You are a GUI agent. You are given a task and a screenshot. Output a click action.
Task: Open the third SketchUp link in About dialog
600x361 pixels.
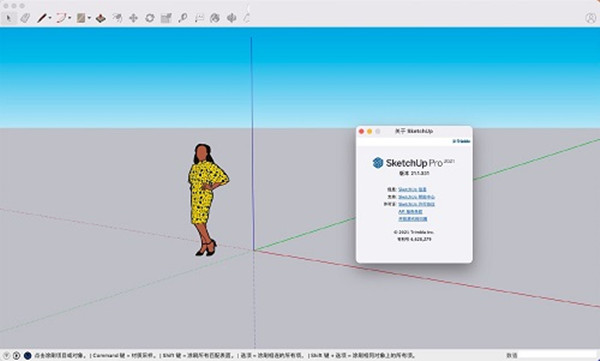coord(416,204)
